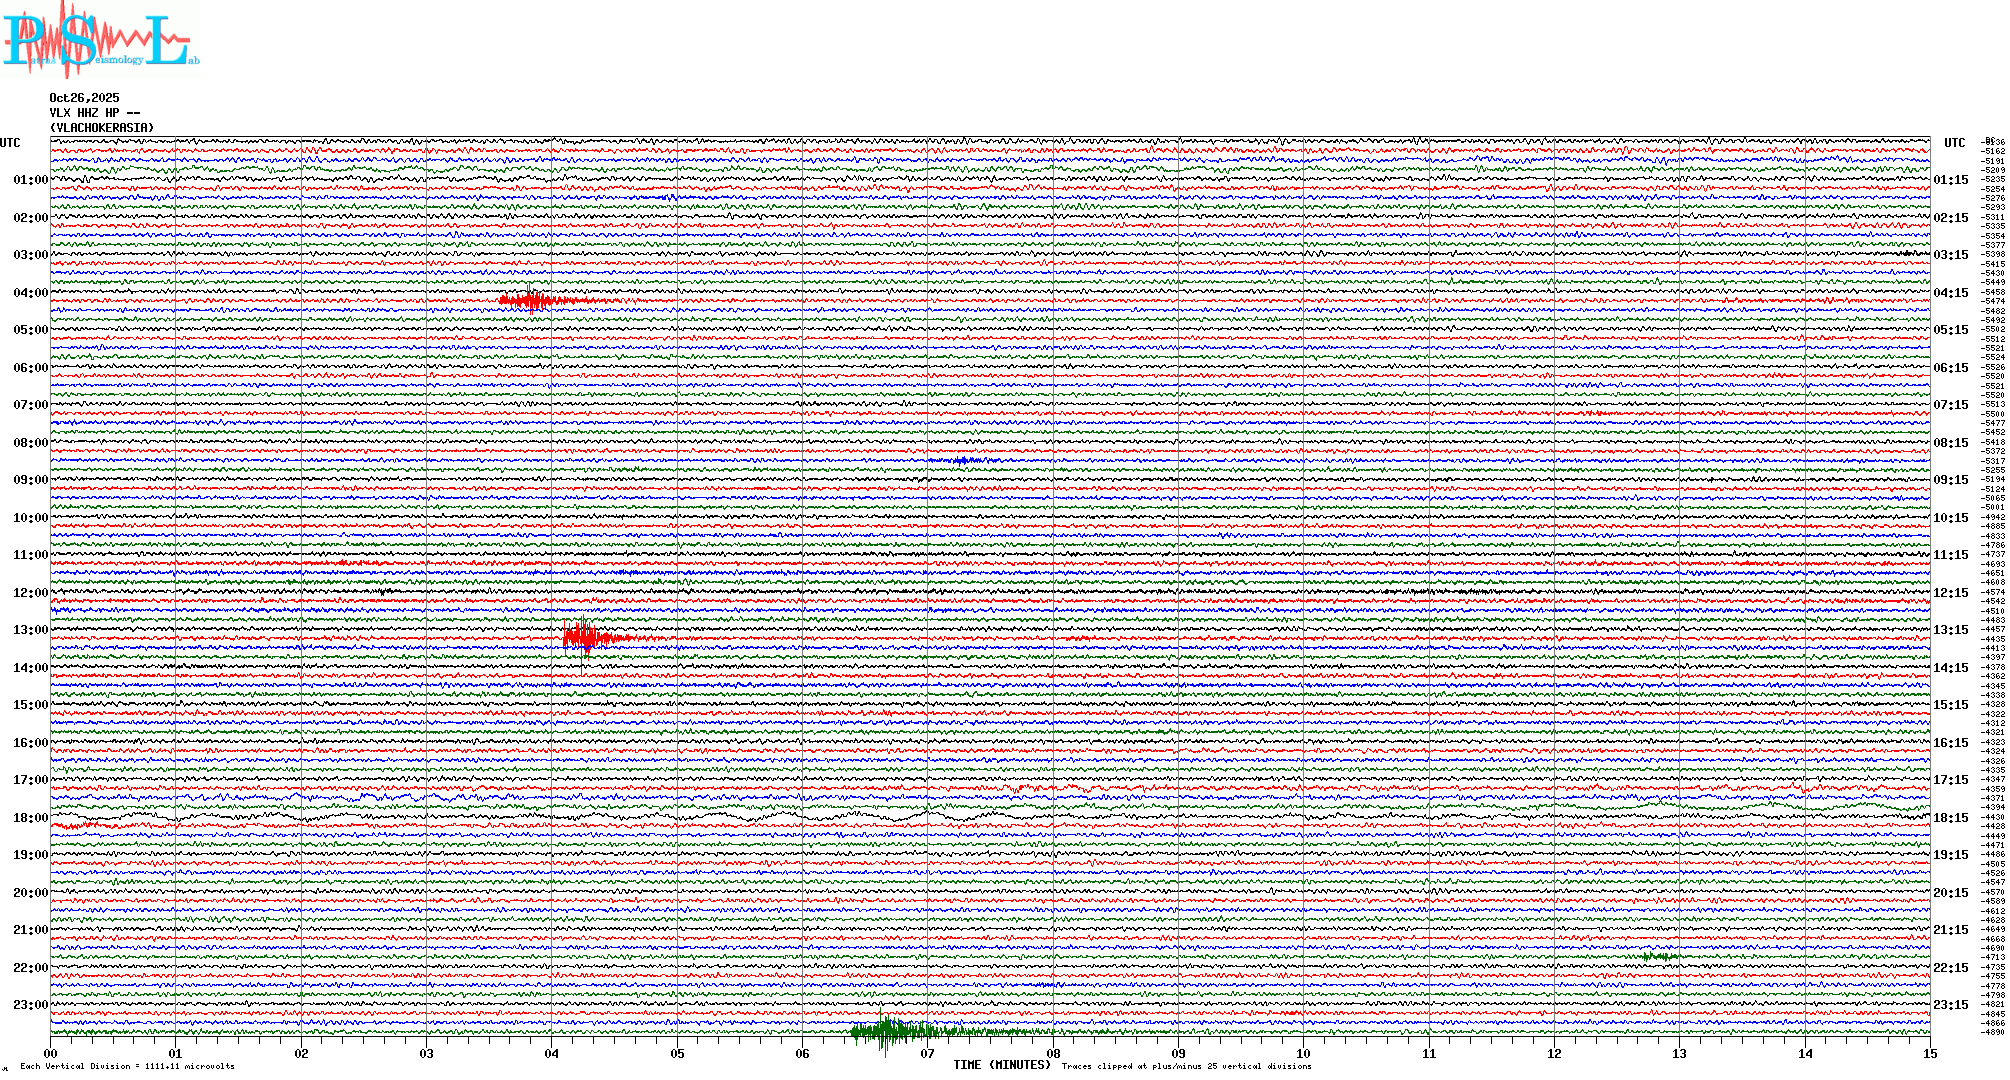Image resolution: width=2010 pixels, height=1080 pixels.
Task: Click the TIME (MINUTES) axis title
Action: (1002, 1065)
